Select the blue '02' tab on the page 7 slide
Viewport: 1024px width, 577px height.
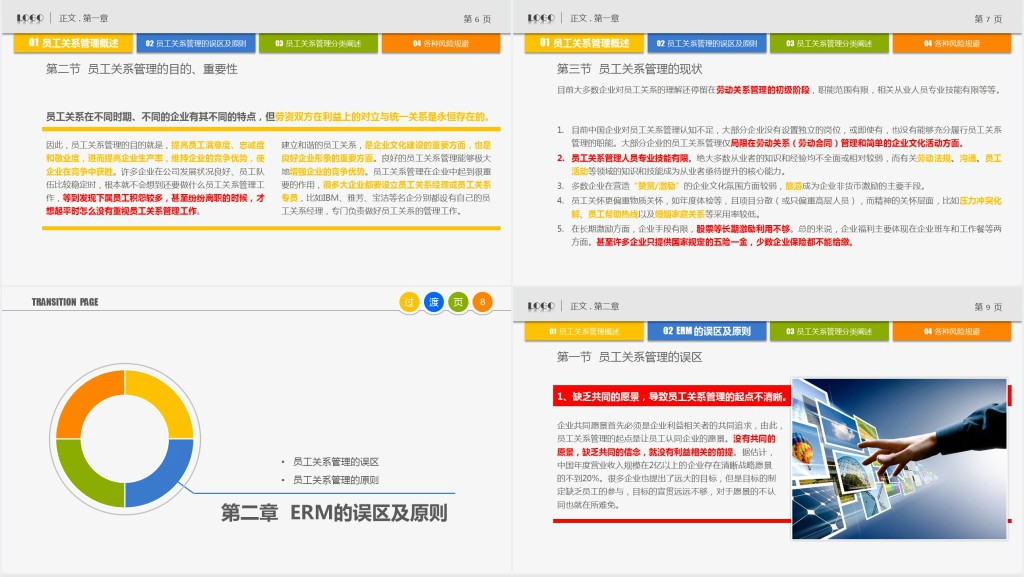[x=707, y=44]
